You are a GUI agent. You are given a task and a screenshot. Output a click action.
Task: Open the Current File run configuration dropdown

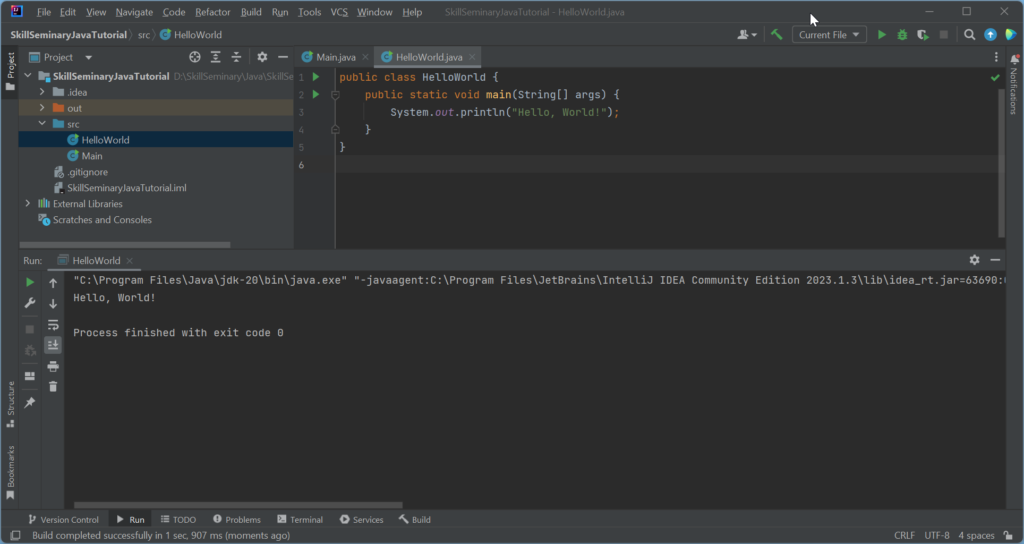coord(829,35)
